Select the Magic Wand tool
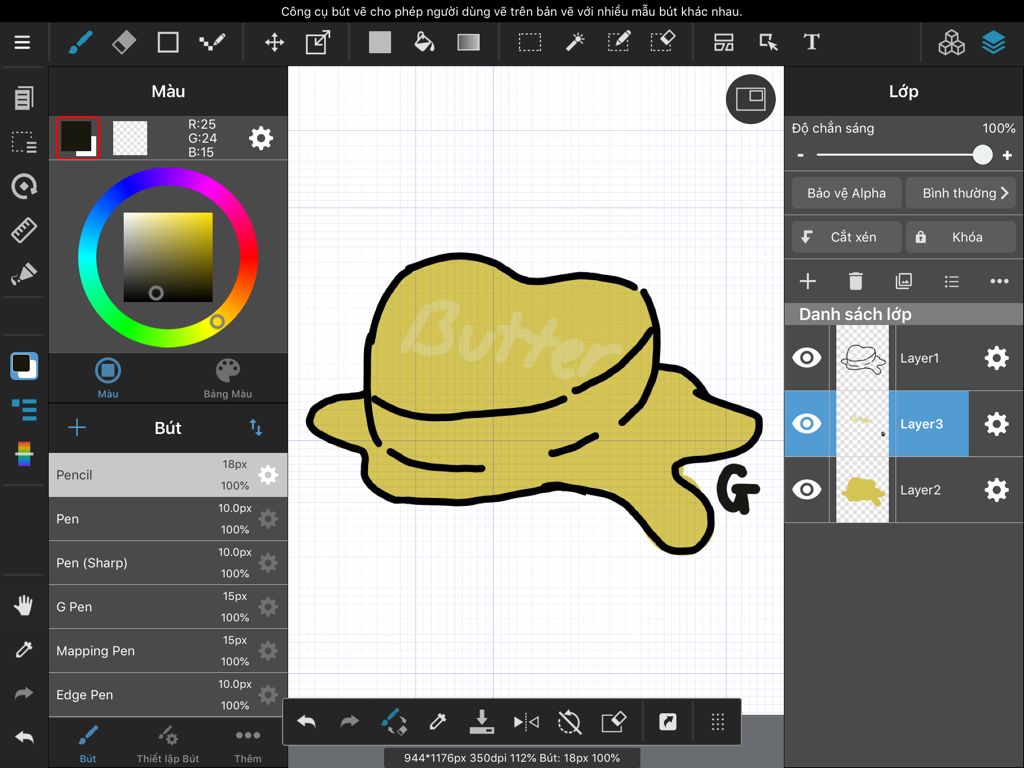The image size is (1024, 768). [x=575, y=42]
